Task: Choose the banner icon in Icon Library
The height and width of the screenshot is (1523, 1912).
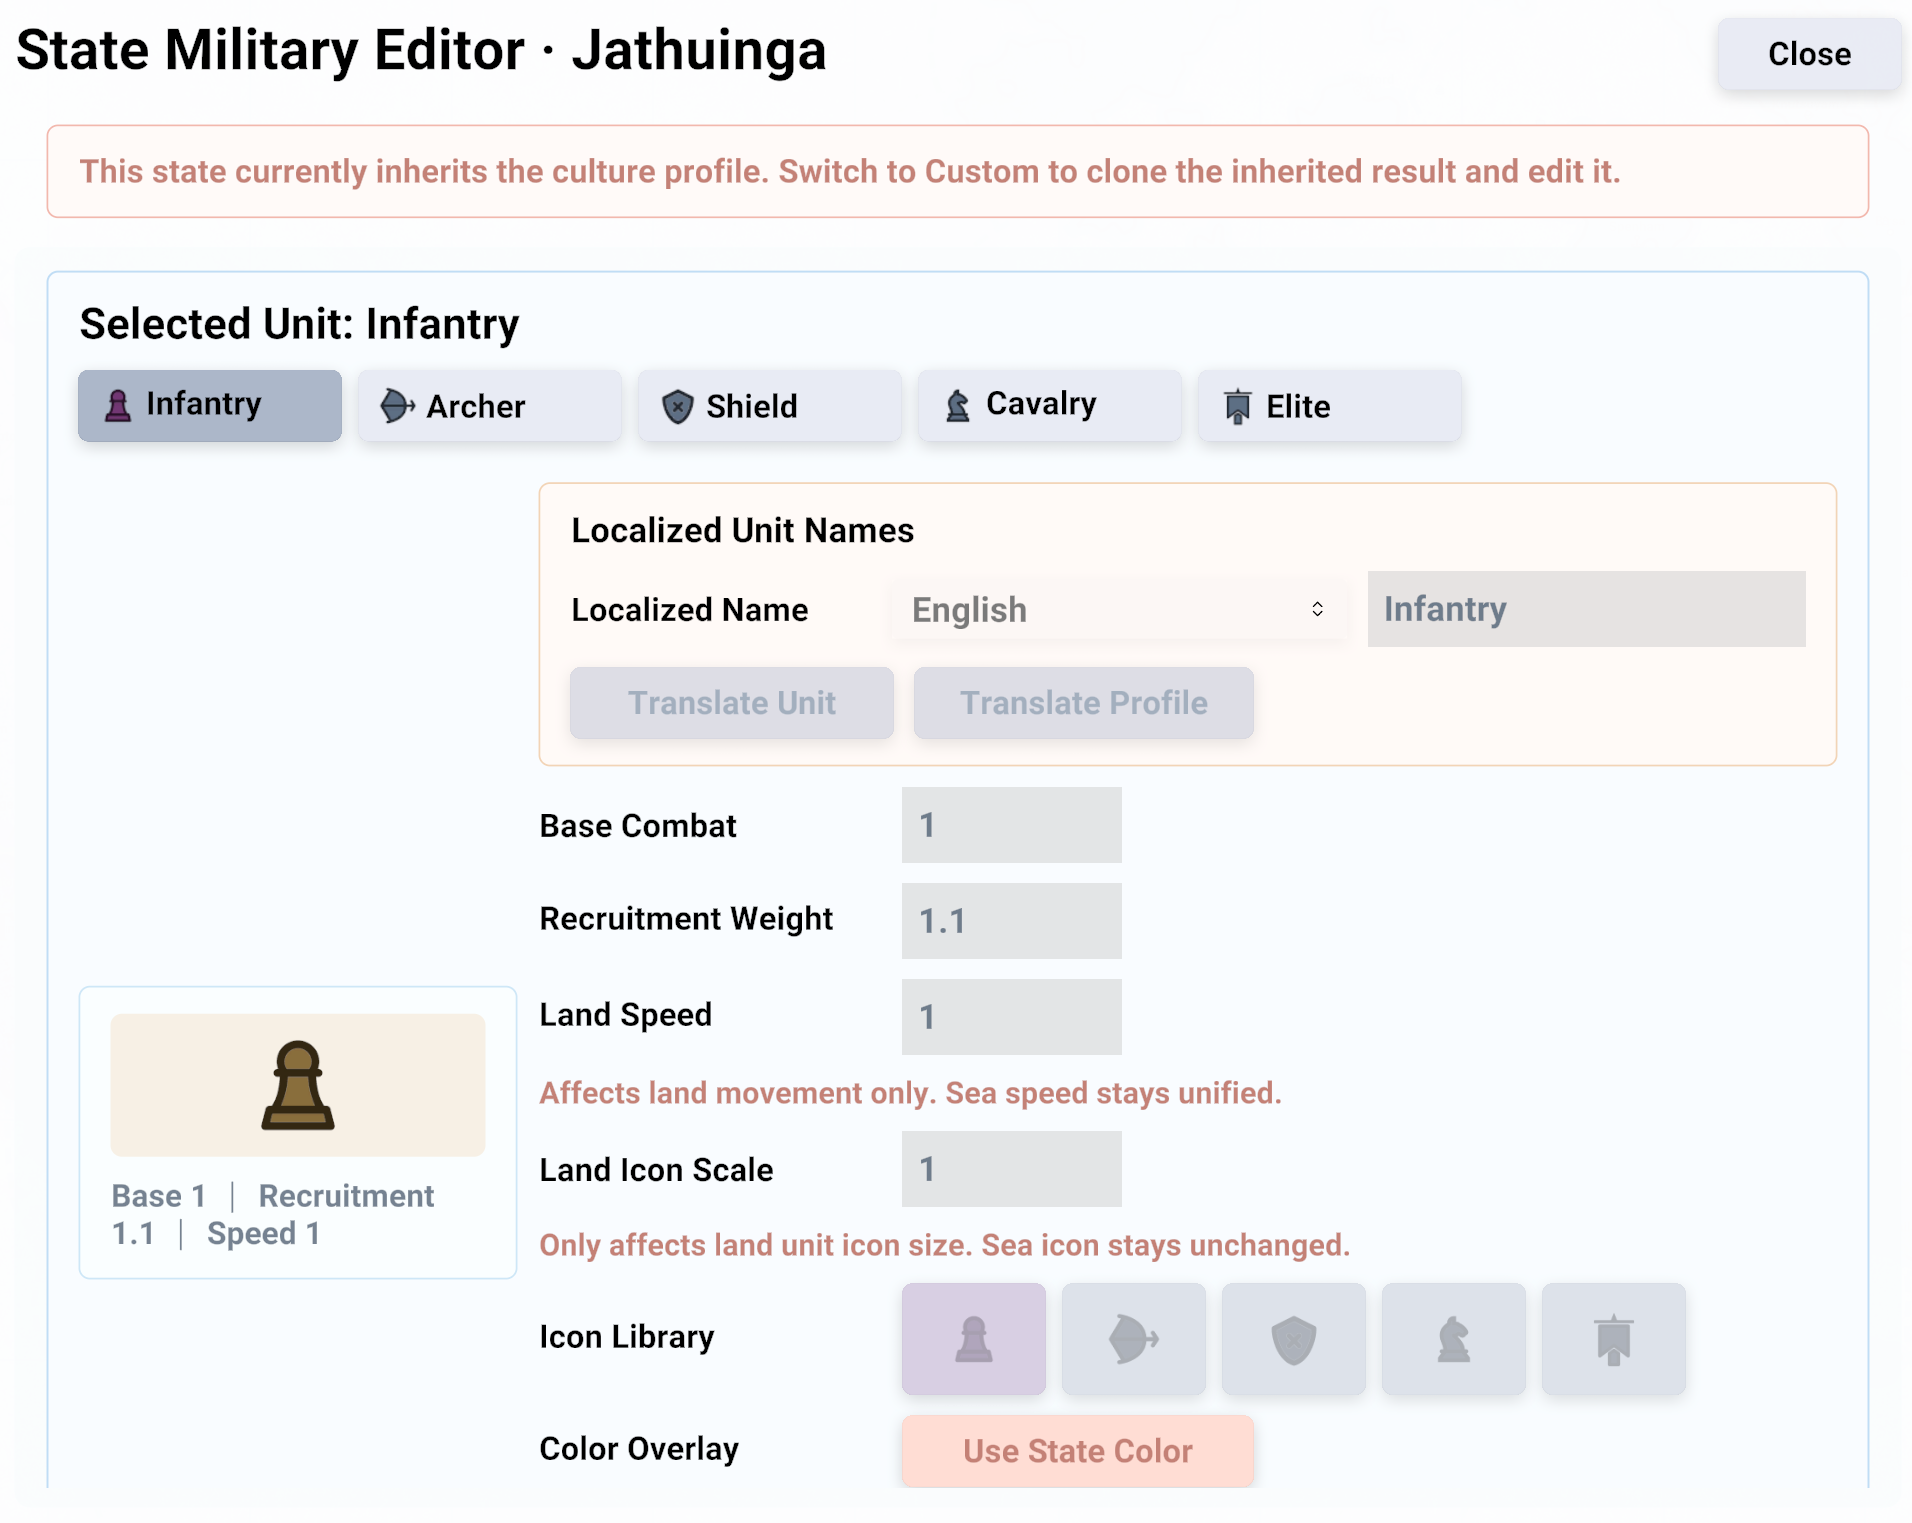Action: tap(1613, 1338)
